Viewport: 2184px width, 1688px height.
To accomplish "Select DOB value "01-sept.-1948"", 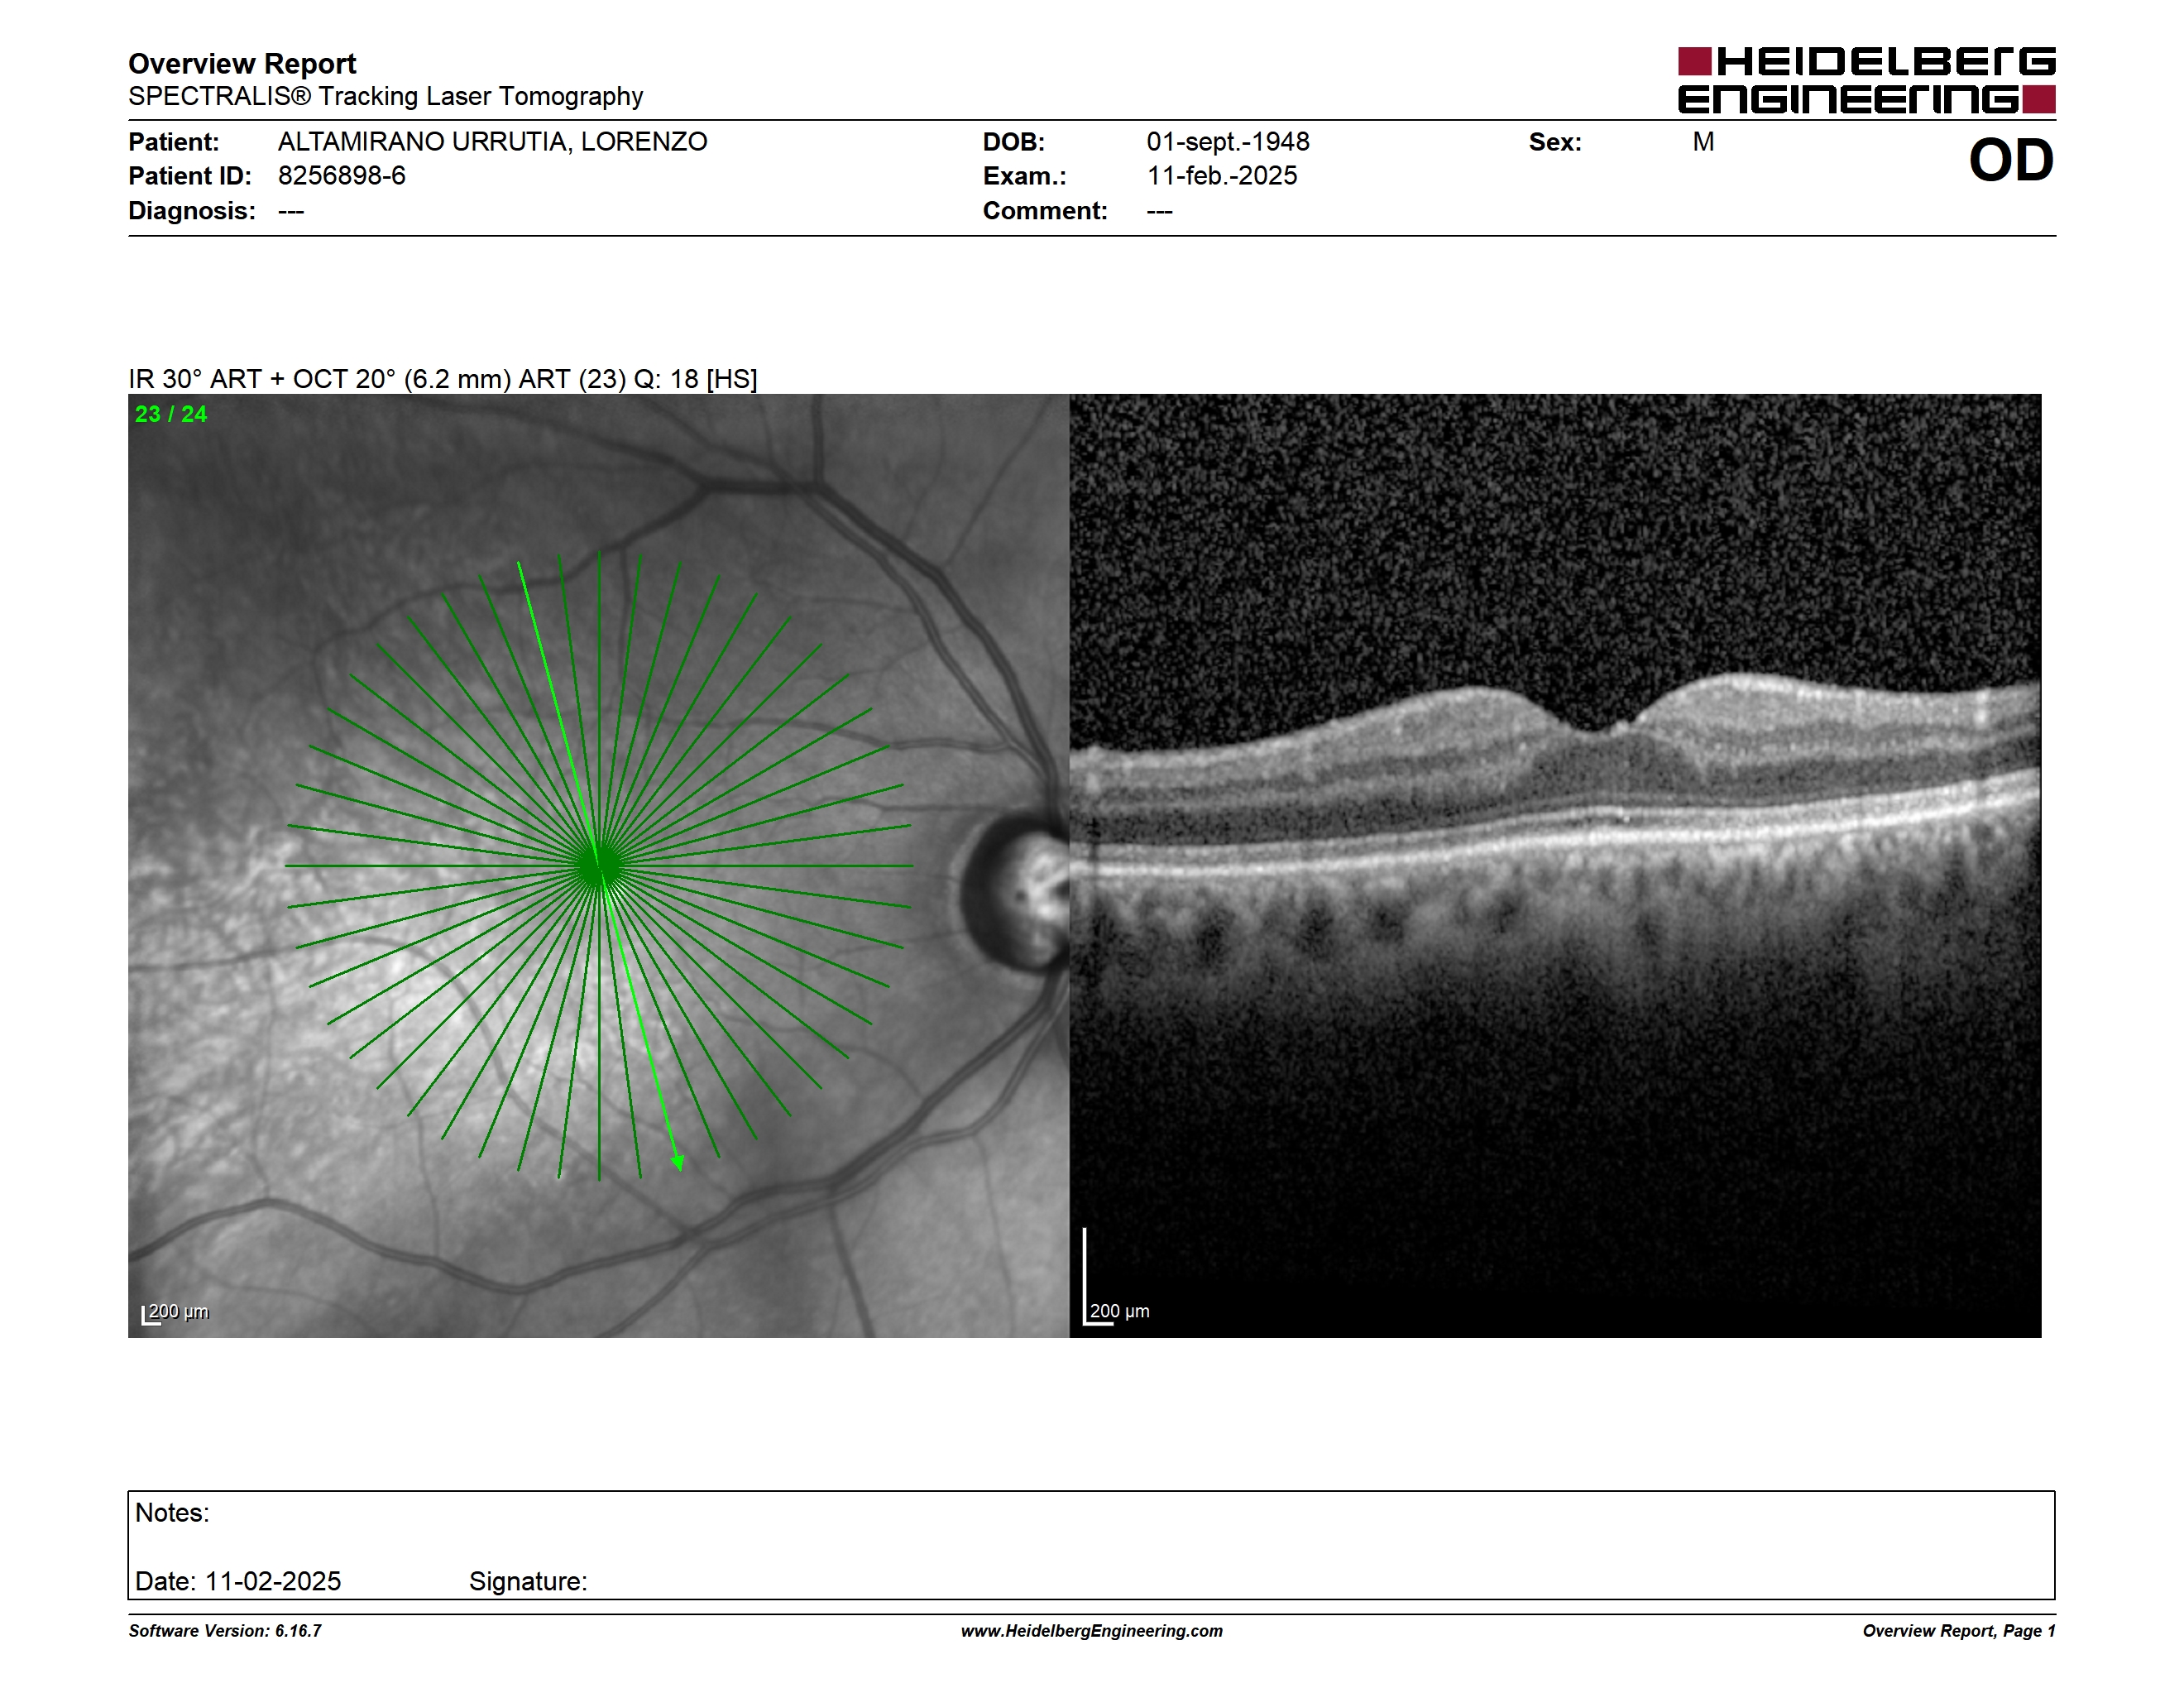I will pos(1228,142).
